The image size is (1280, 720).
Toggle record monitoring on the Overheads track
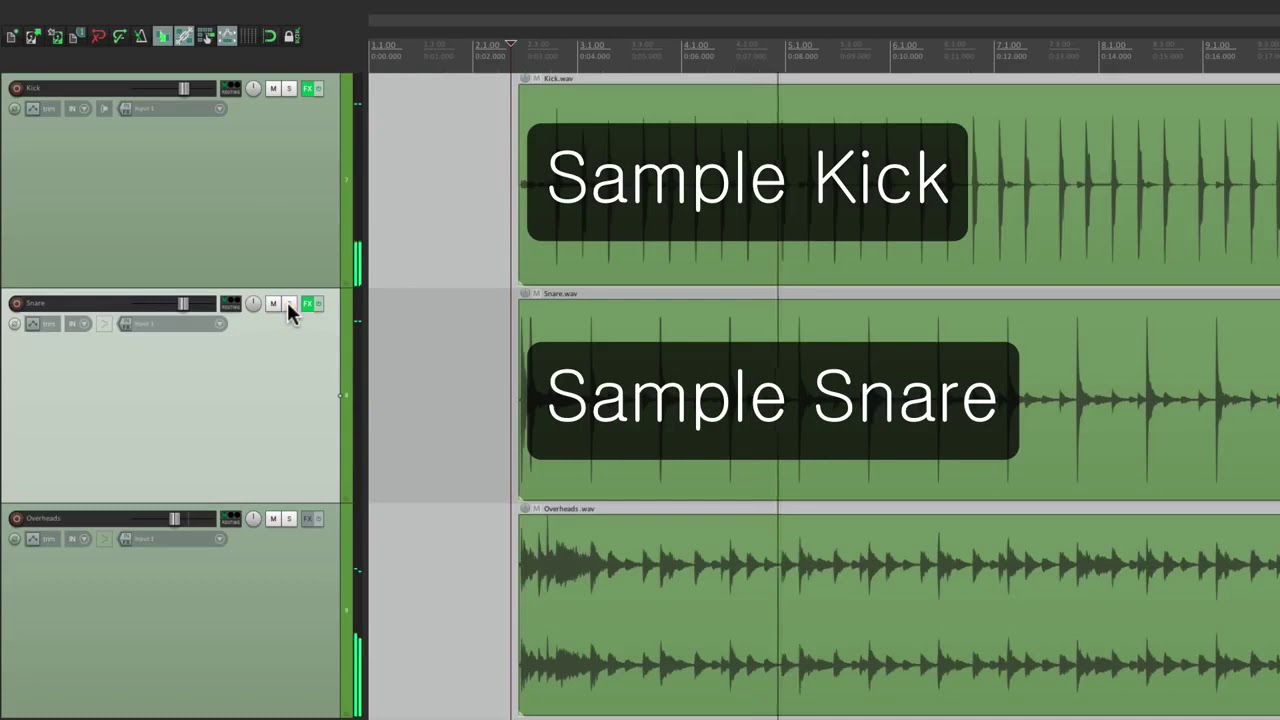tap(104, 538)
